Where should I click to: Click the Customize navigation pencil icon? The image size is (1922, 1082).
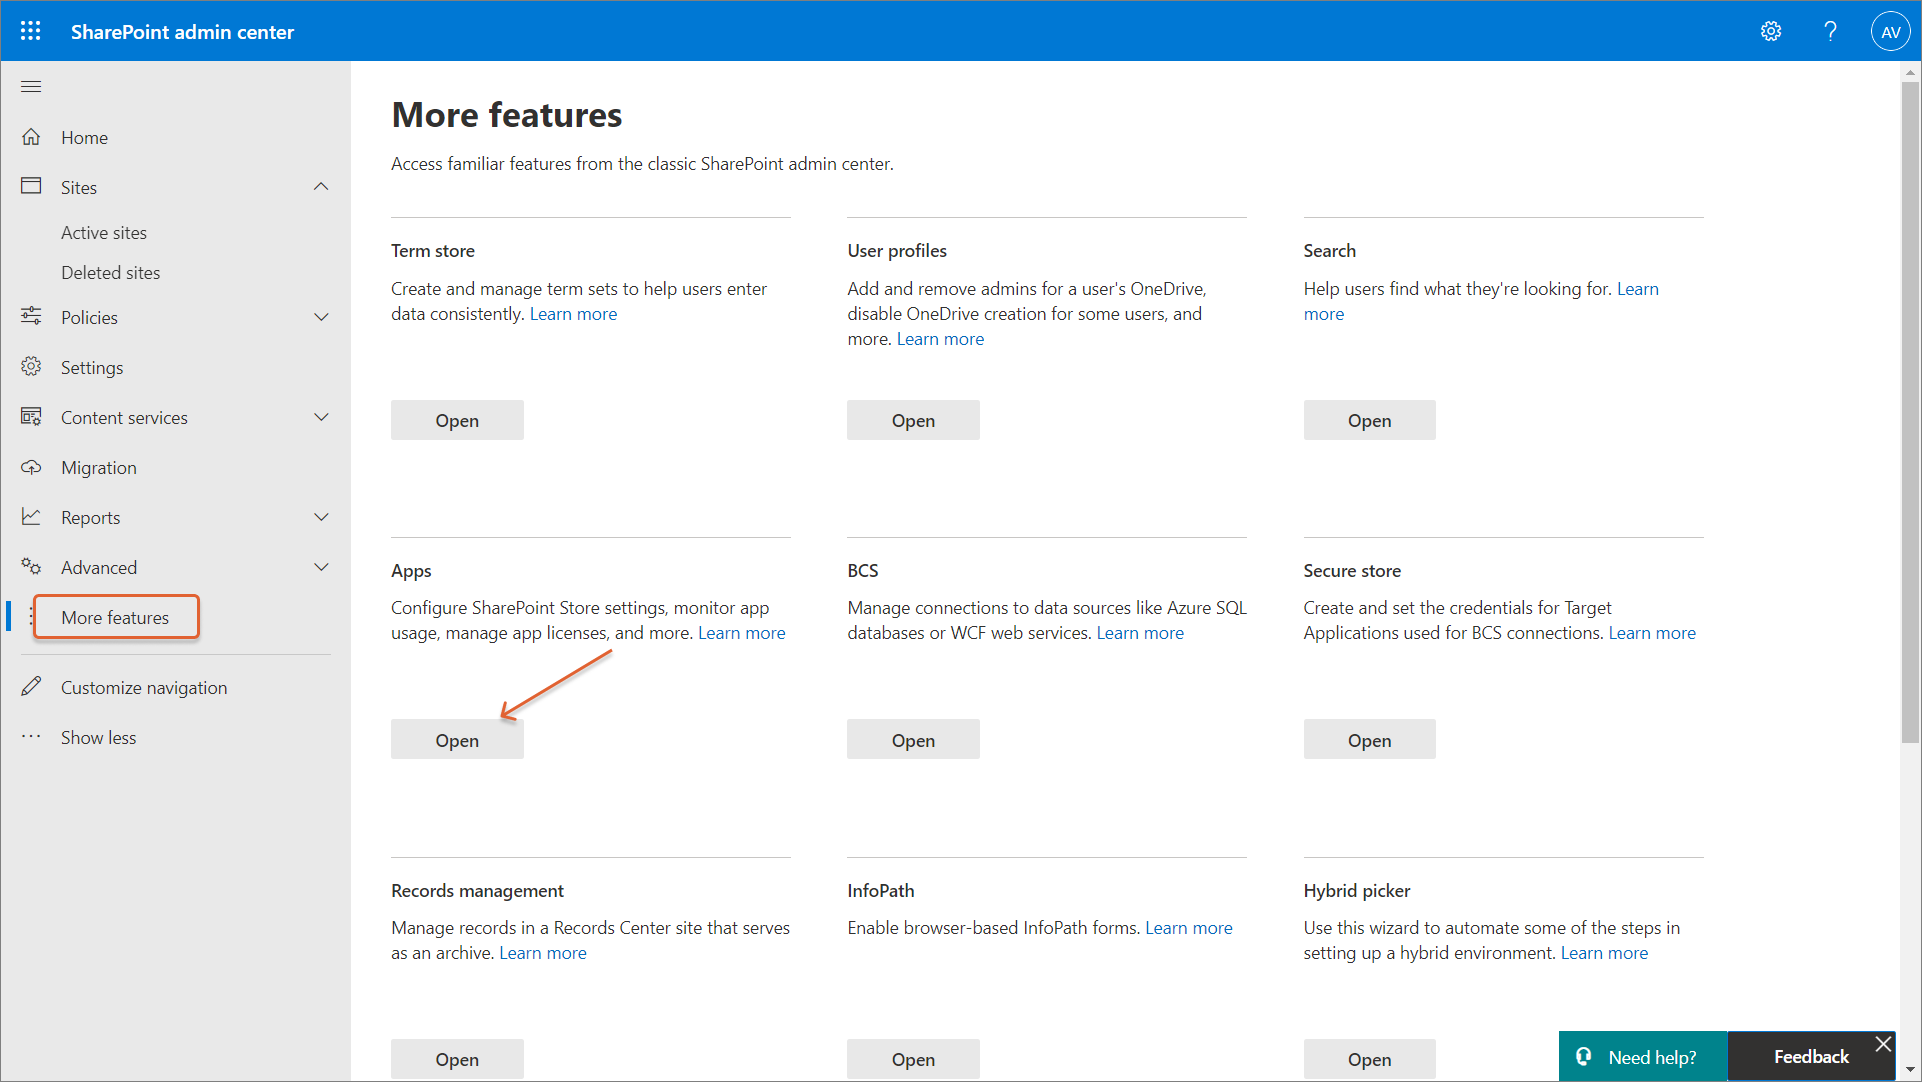pyautogui.click(x=31, y=687)
